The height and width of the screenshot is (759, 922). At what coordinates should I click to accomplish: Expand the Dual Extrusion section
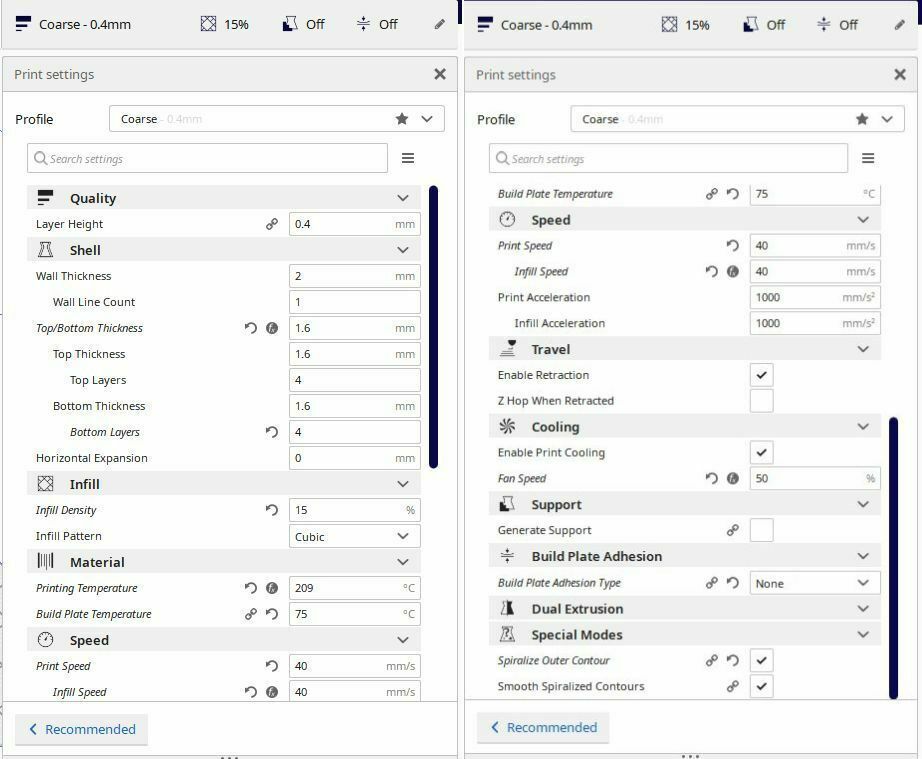862,609
